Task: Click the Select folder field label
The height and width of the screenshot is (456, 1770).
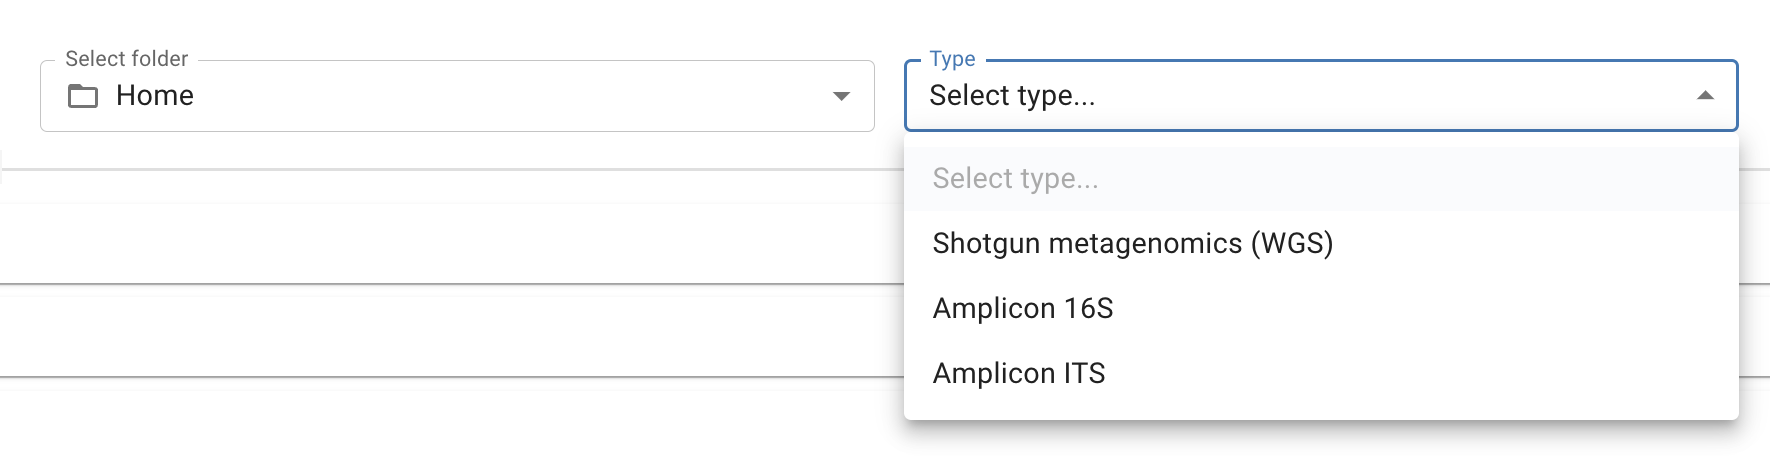Action: (126, 59)
